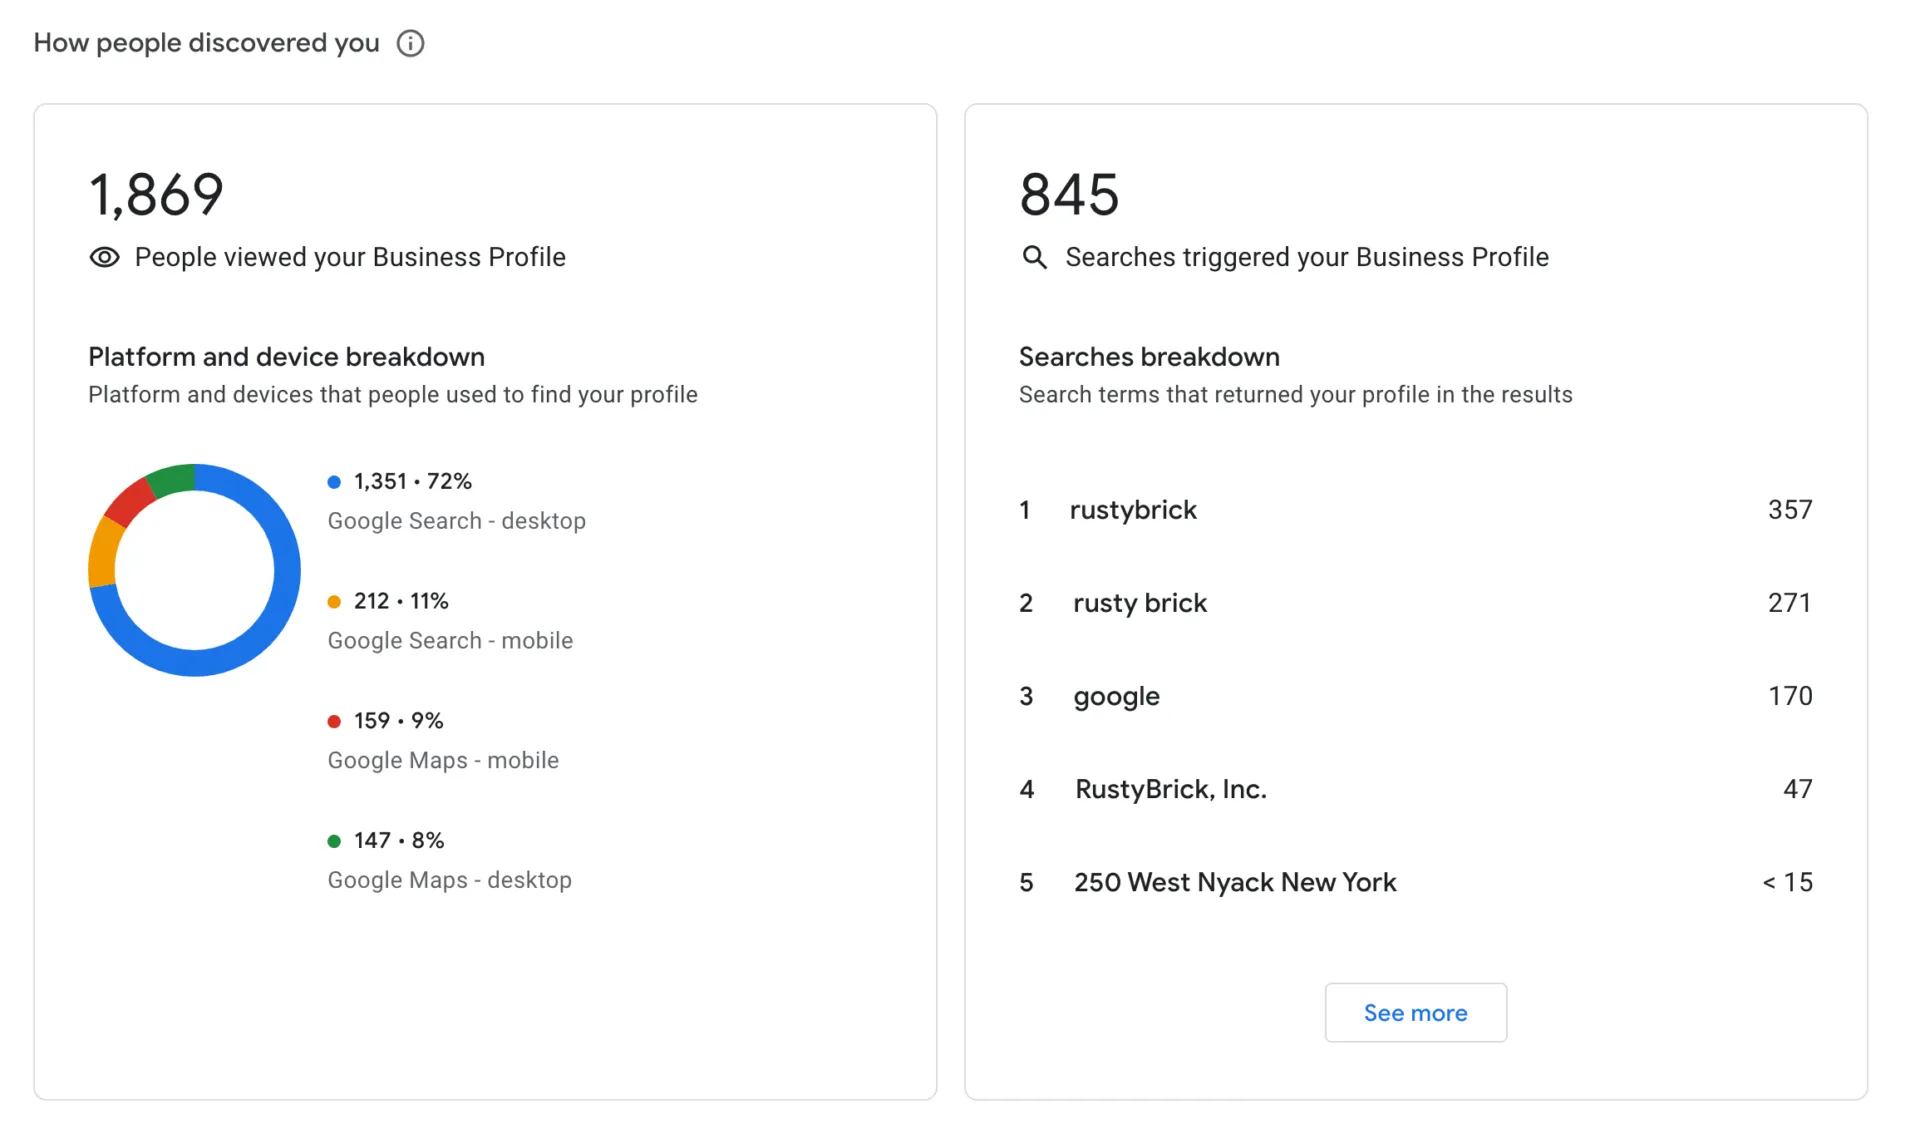The width and height of the screenshot is (1920, 1129).
Task: Select the RustyBrick, Inc. search term
Action: click(x=1170, y=789)
